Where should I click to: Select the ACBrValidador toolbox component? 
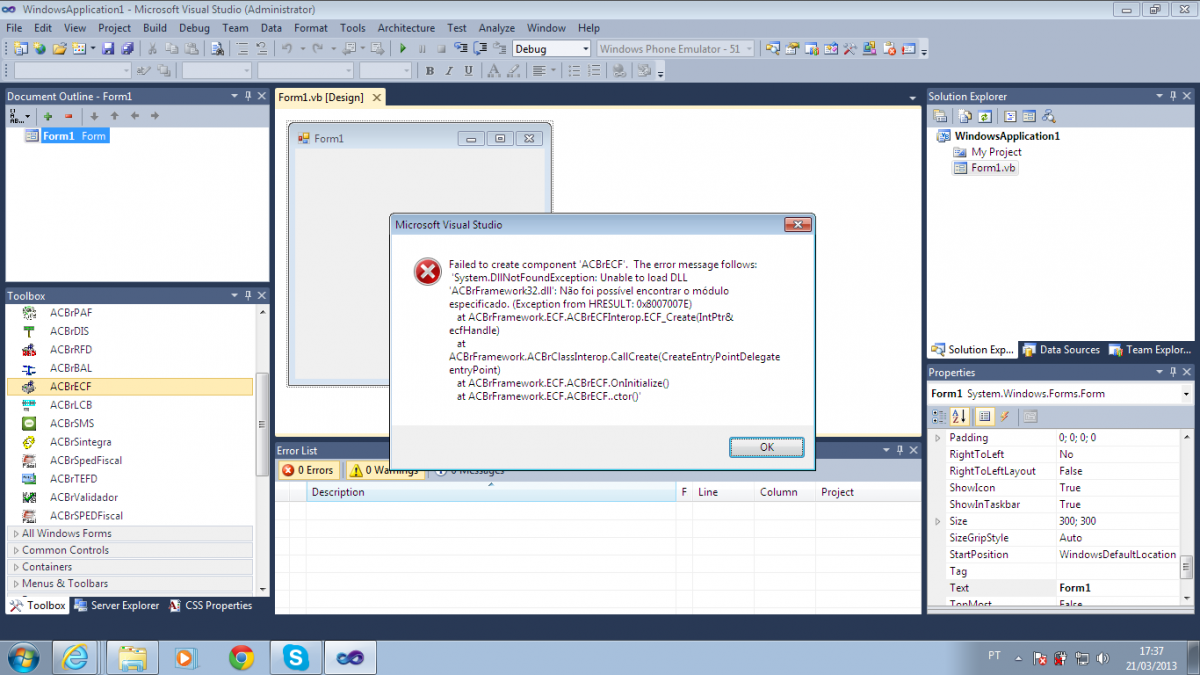[130, 497]
